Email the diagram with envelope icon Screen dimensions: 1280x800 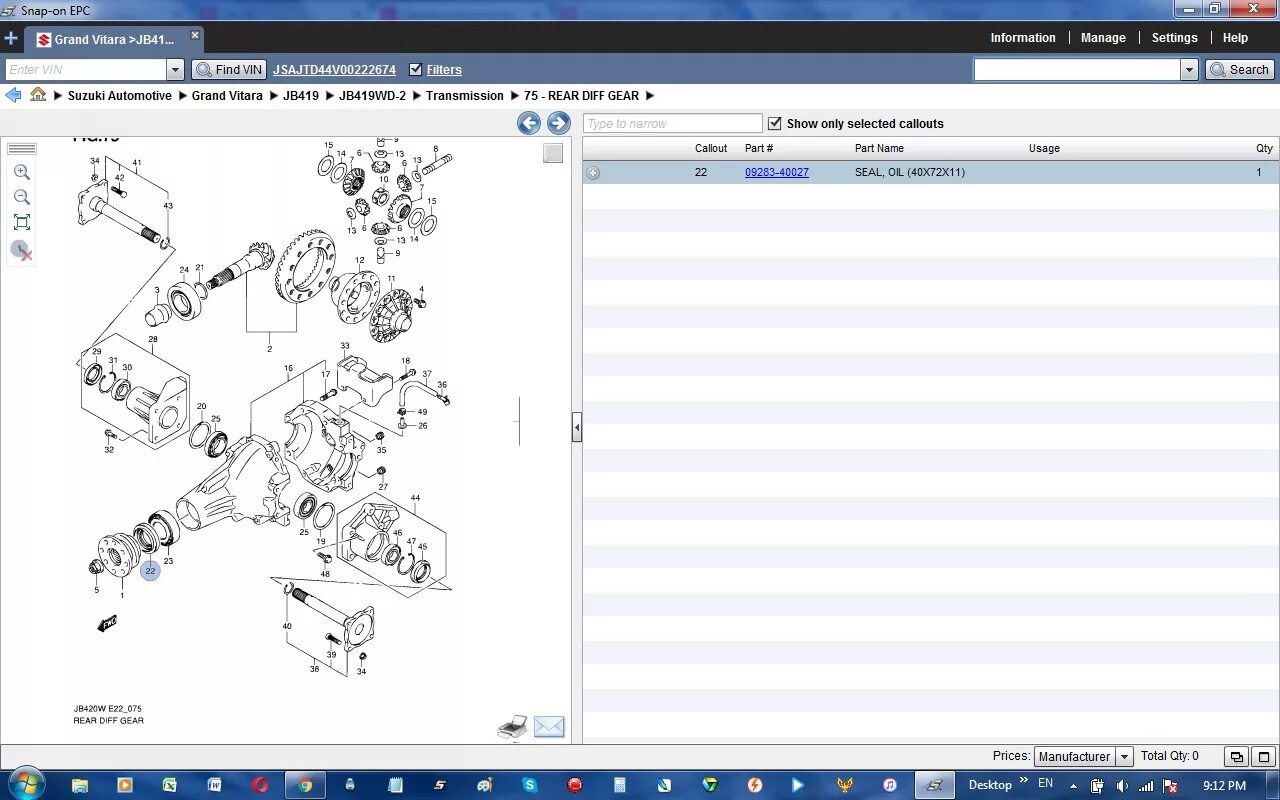point(549,727)
